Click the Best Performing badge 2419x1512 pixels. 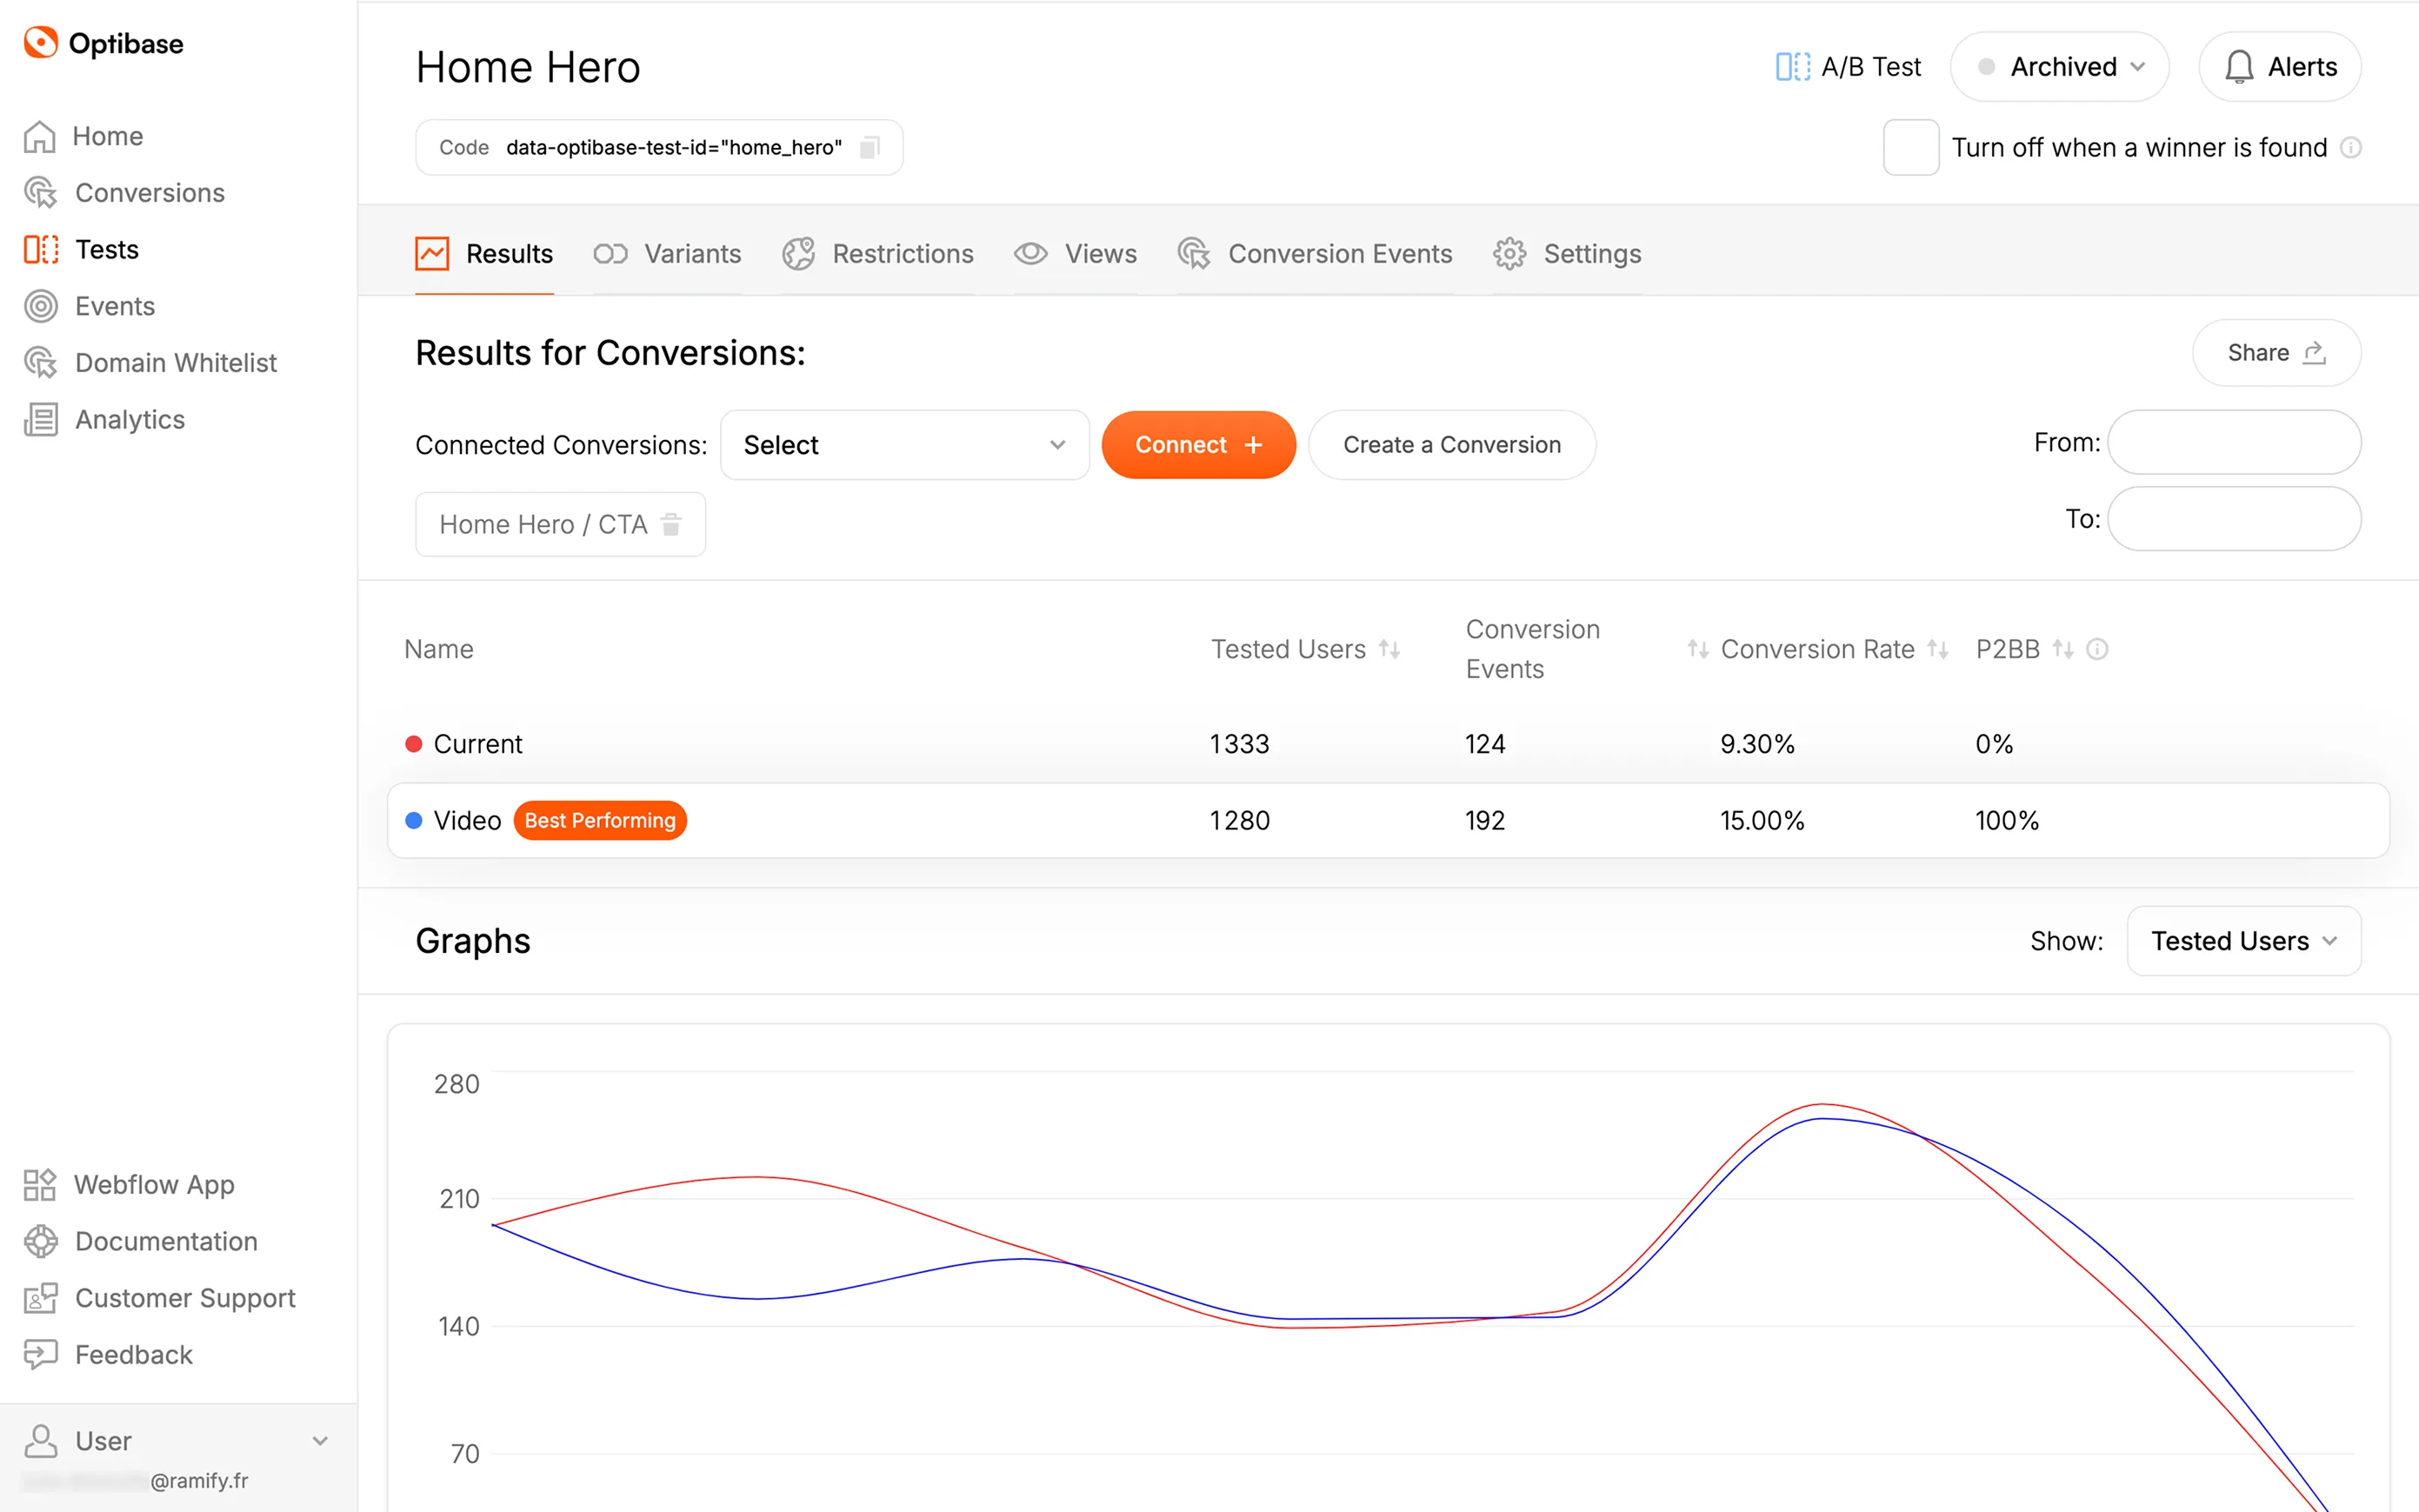(600, 821)
